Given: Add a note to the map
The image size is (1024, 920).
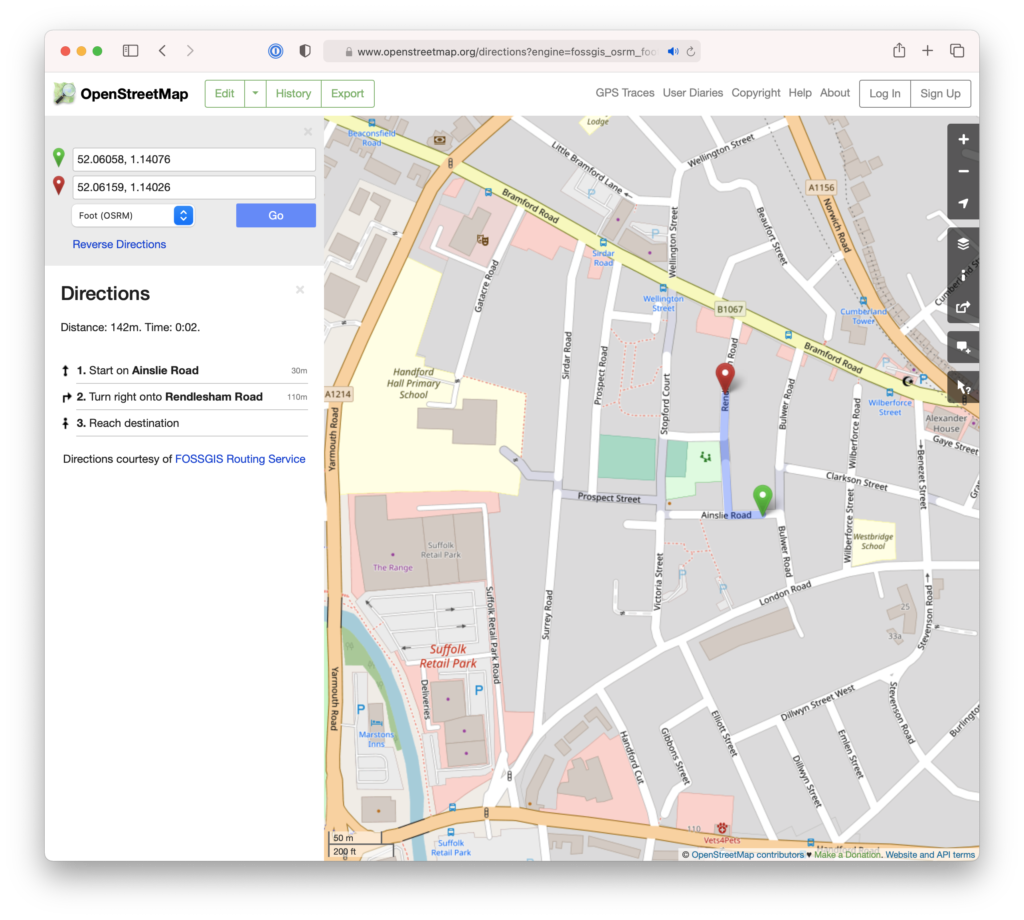Looking at the screenshot, I should coord(963,347).
